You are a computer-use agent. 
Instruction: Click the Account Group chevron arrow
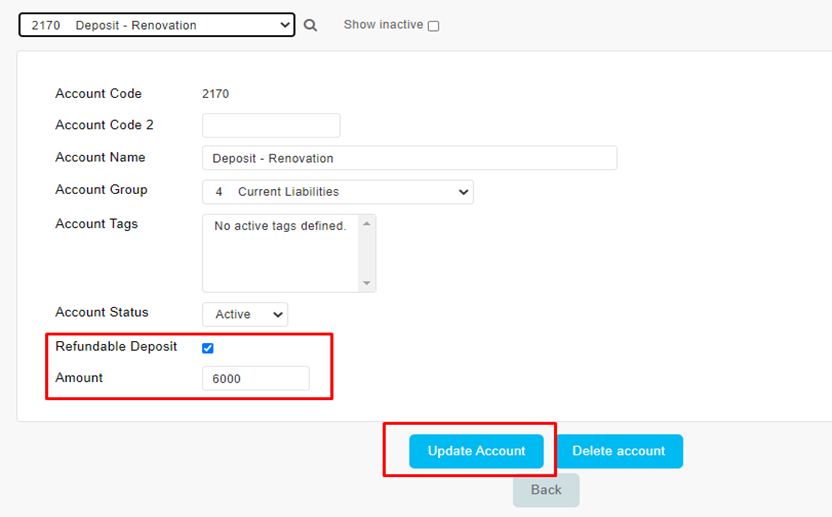coord(463,192)
